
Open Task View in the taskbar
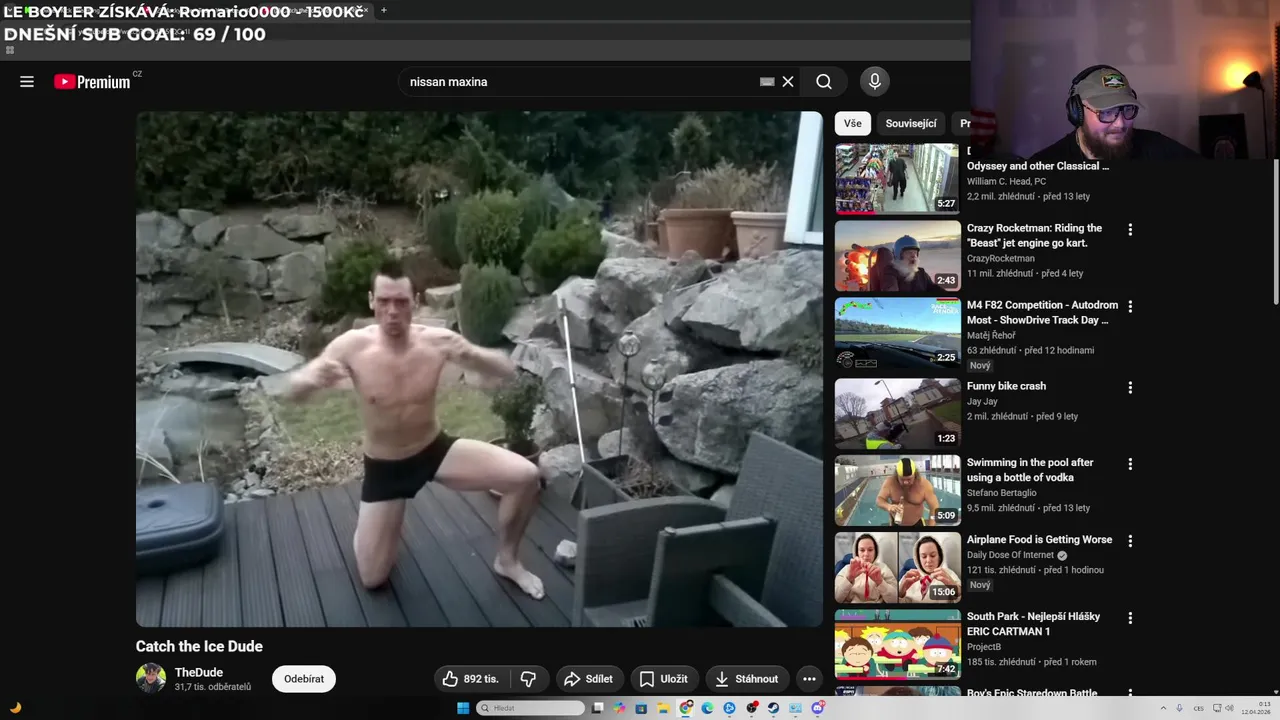point(597,708)
